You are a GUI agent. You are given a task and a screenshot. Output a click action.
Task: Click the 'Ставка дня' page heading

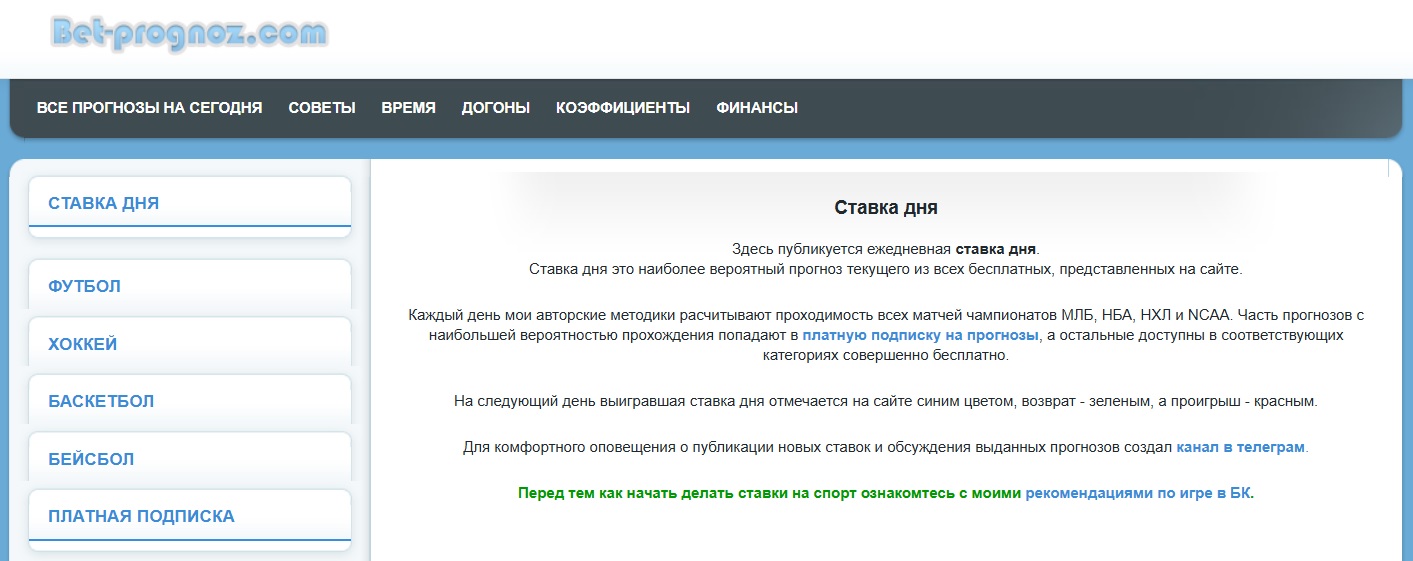coord(886,208)
